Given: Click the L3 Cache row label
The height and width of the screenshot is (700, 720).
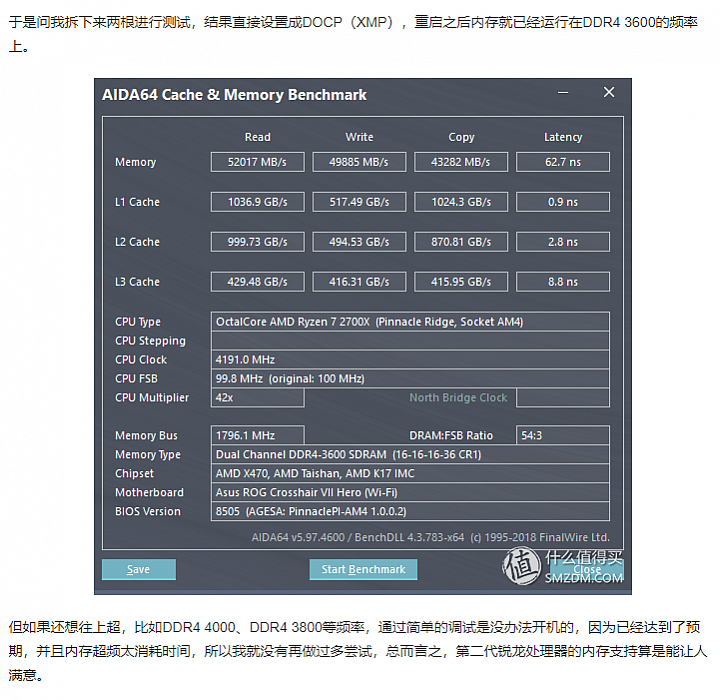Looking at the screenshot, I should pos(137,282).
